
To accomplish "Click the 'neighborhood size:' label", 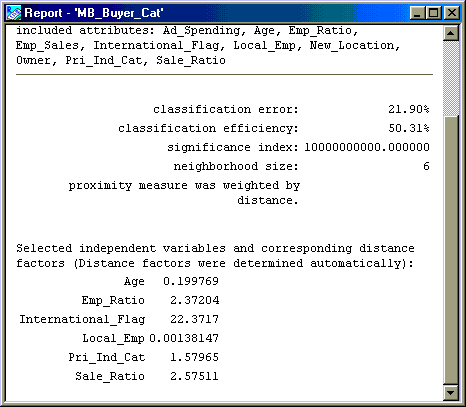I will (x=236, y=166).
